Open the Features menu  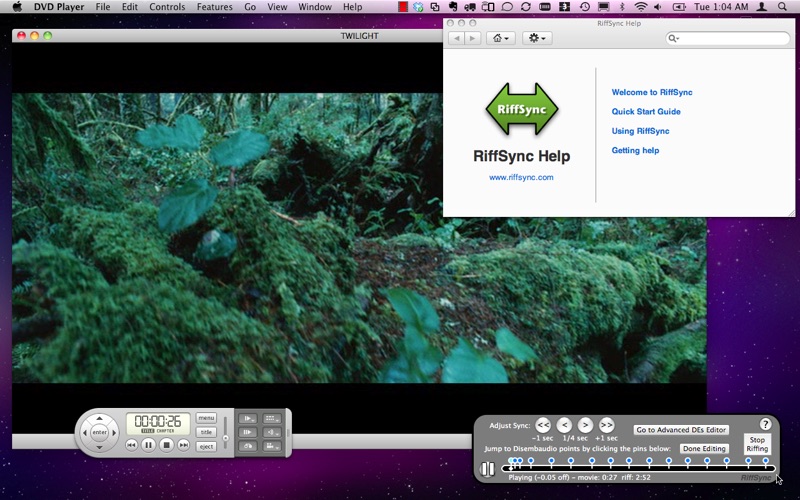tap(214, 7)
